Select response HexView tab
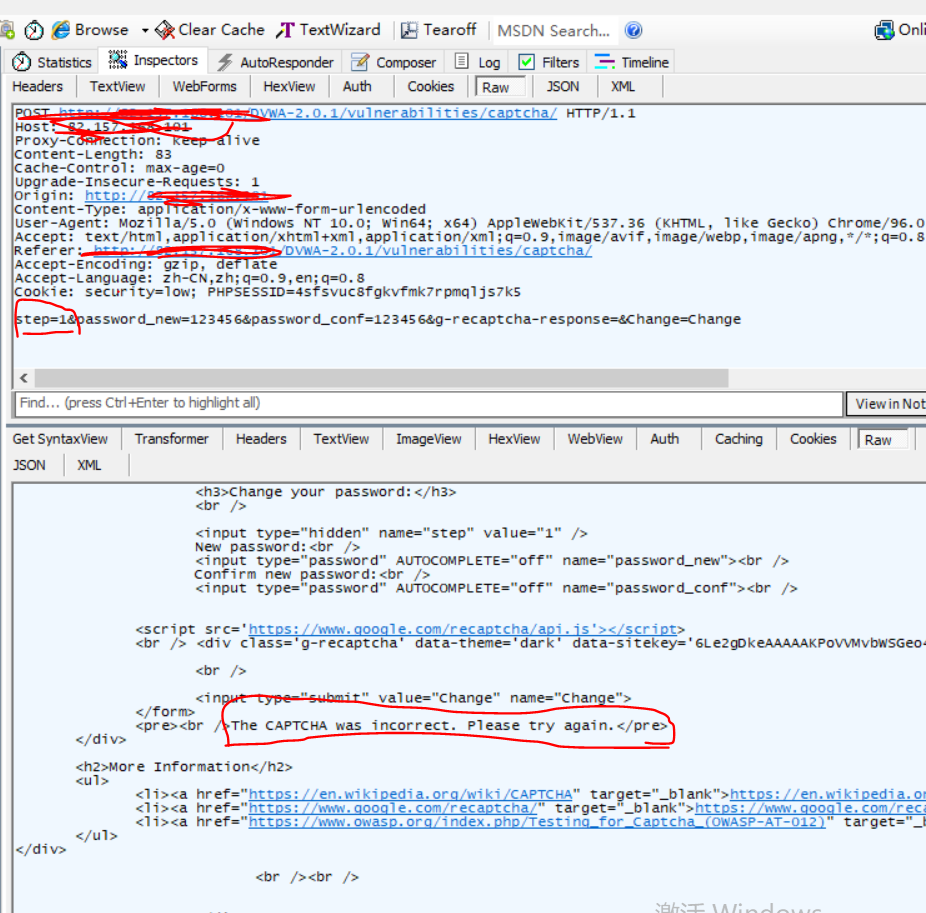The height and width of the screenshot is (913, 926). tap(514, 439)
